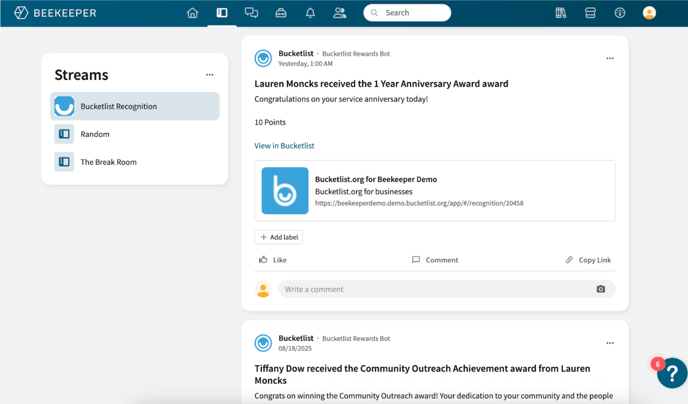Screen dimensions: 688x404
Task: Click the Bucketlist author name on first post
Action: pyautogui.click(x=296, y=53)
